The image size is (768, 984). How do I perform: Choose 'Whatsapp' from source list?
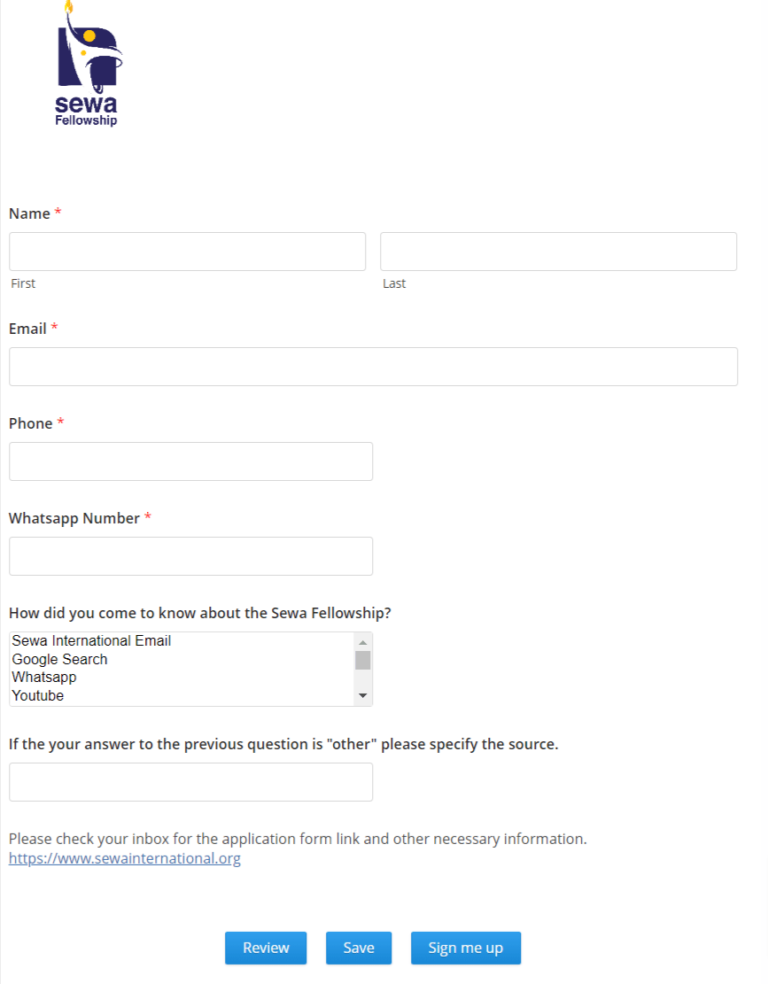coord(44,678)
